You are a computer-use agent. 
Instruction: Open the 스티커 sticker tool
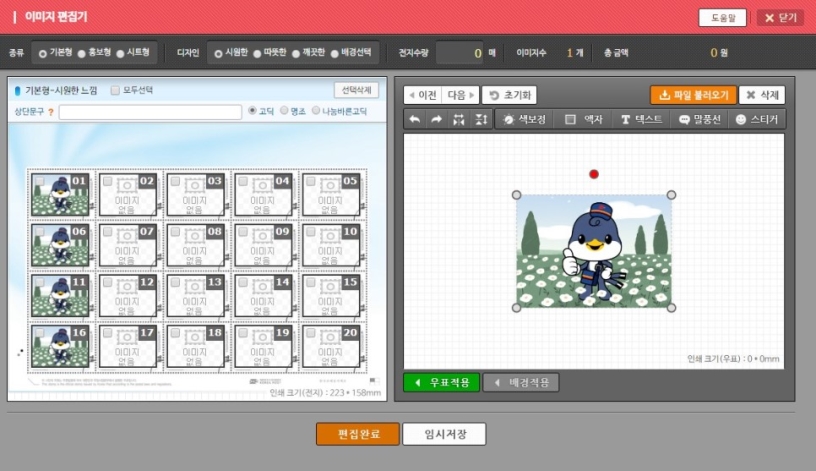pyautogui.click(x=757, y=120)
